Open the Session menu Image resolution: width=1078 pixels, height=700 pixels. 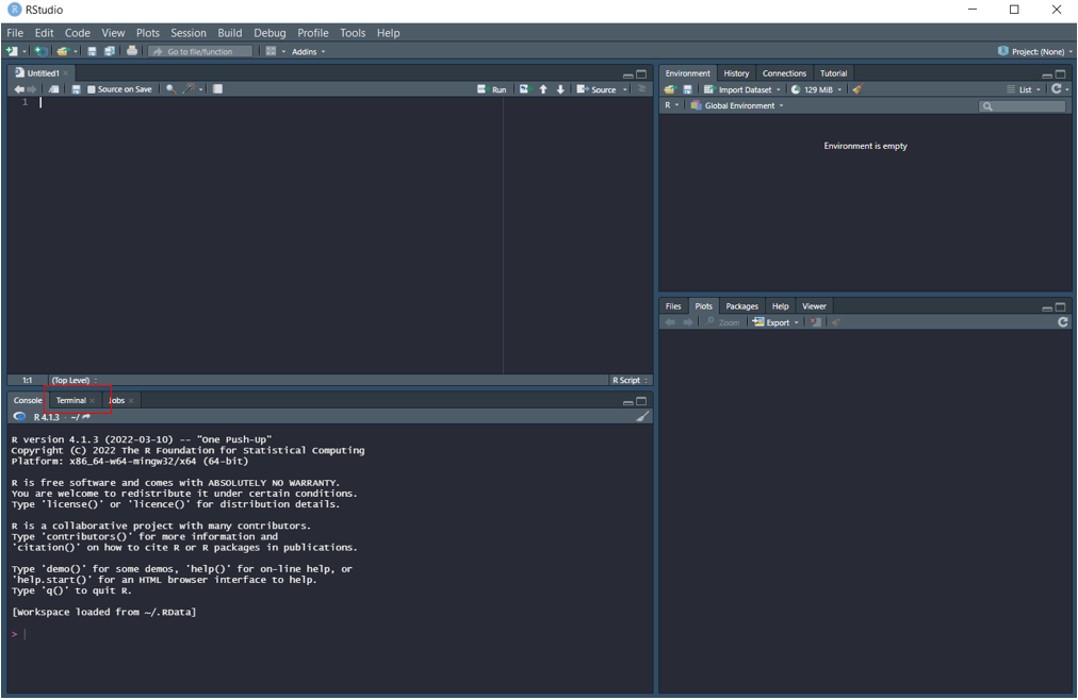coord(188,33)
